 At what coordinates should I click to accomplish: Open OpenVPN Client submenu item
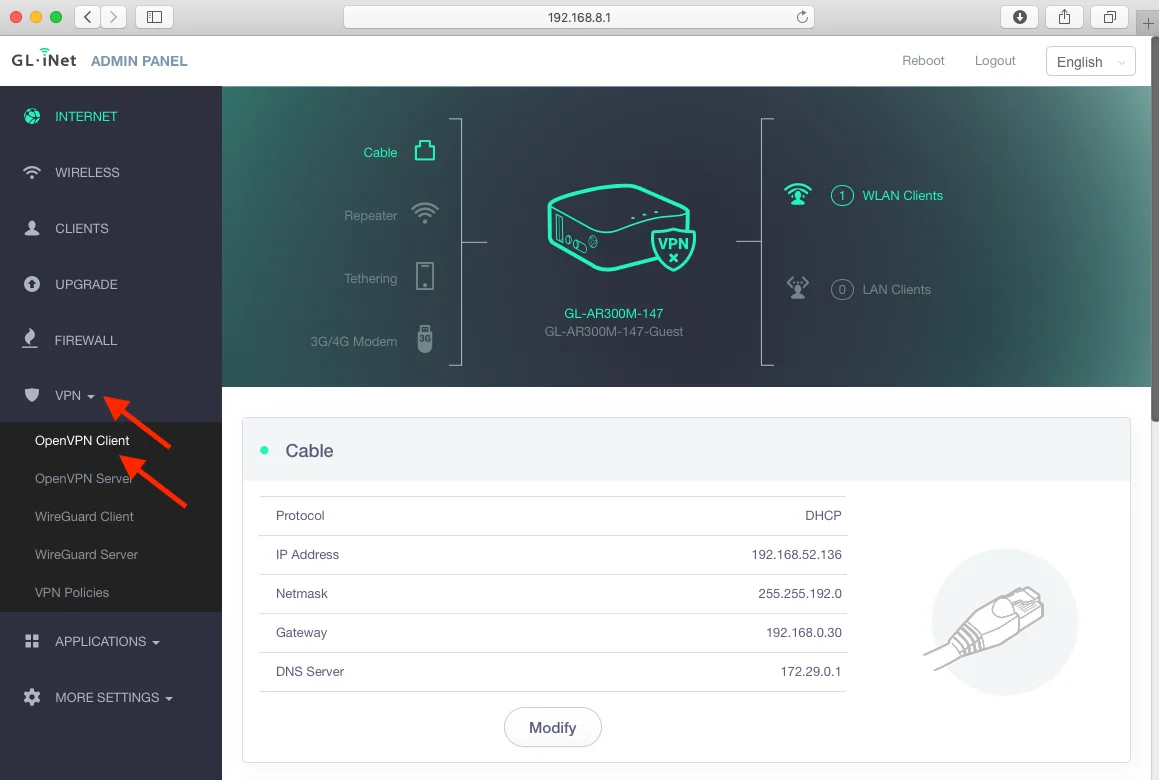(x=82, y=440)
